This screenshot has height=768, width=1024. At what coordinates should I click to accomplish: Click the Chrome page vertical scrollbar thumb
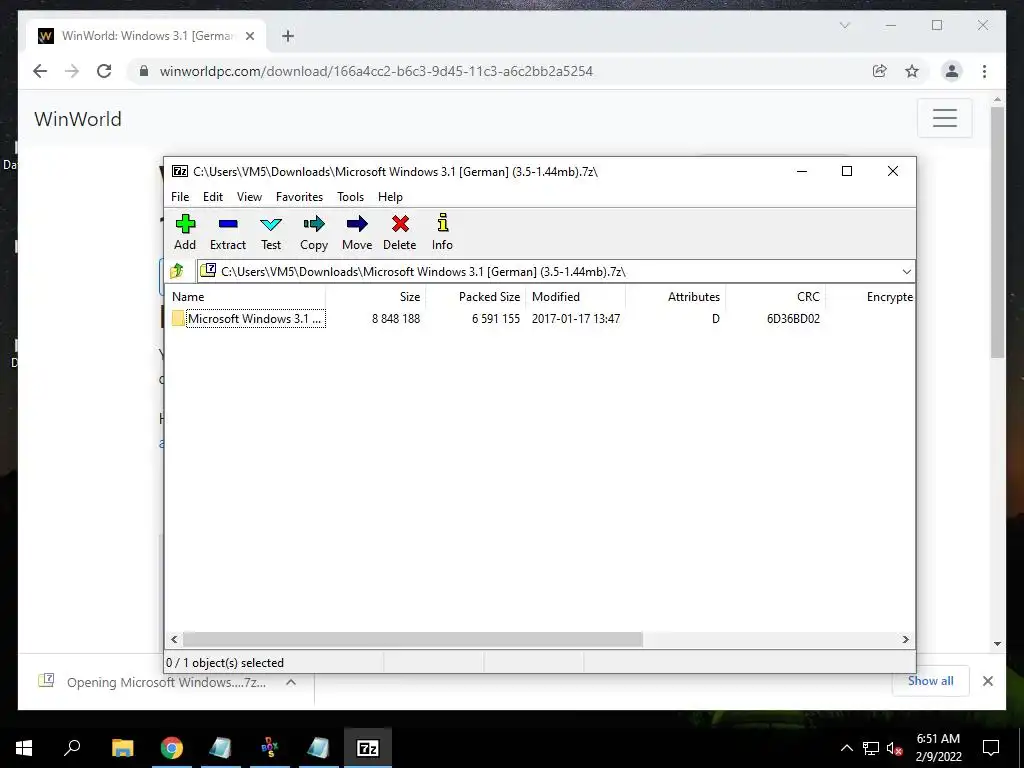click(x=997, y=232)
